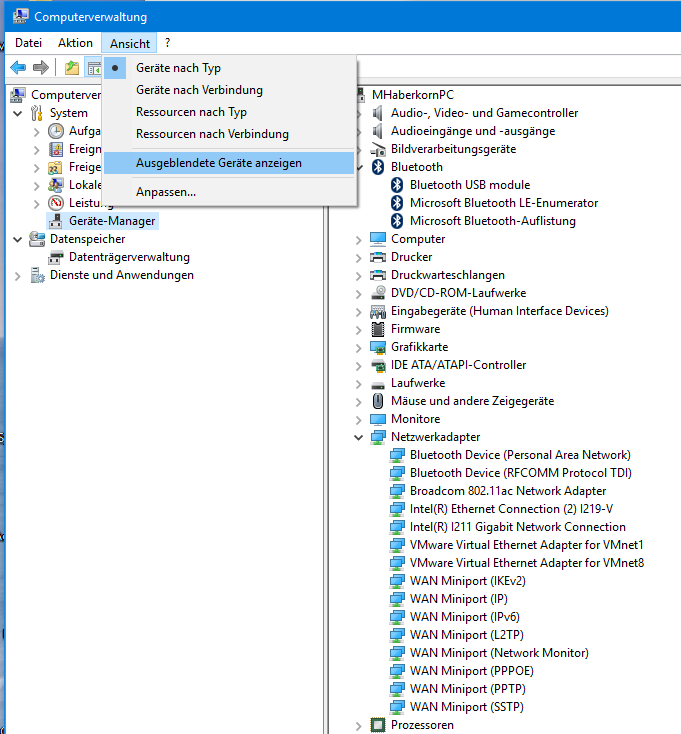Select Geräte-Manager in the left tree

[x=112, y=221]
